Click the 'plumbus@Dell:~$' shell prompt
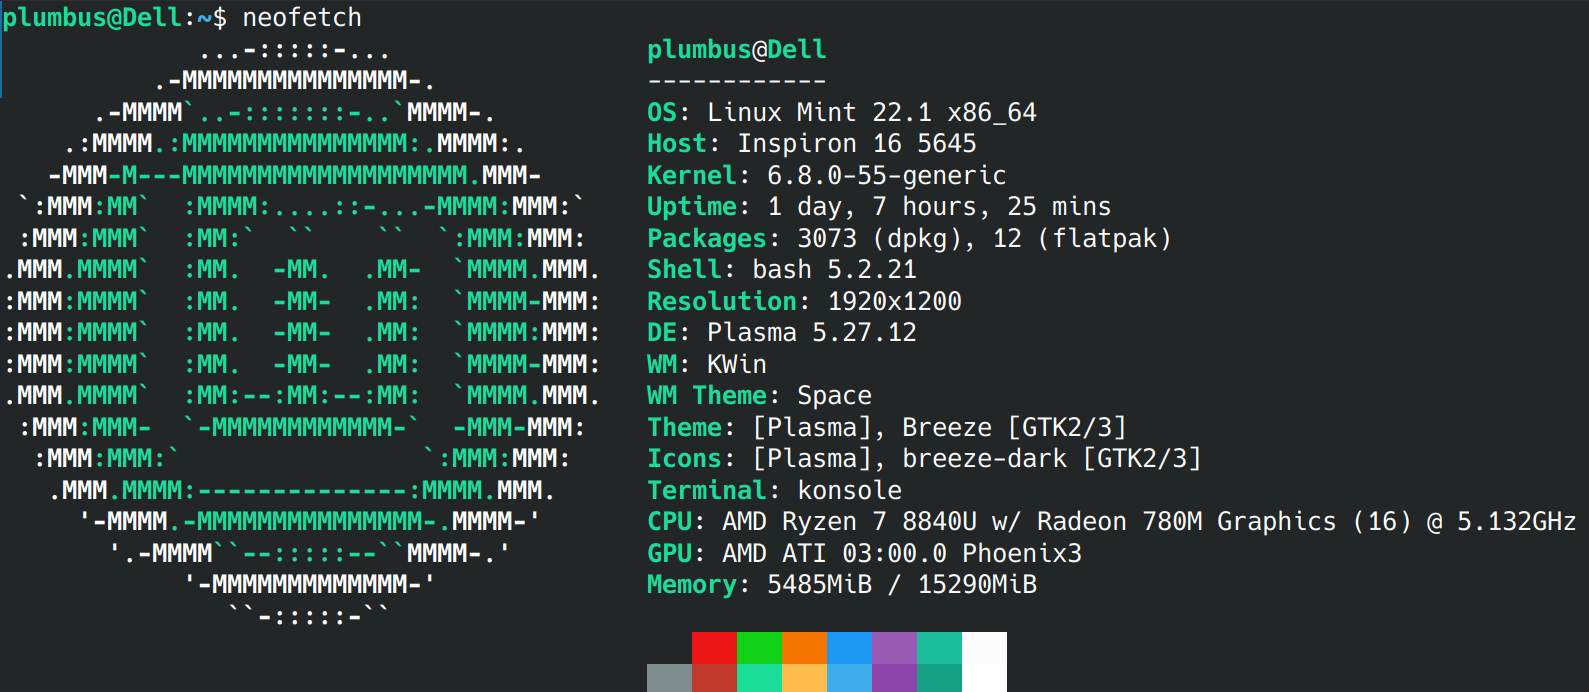 click(115, 17)
